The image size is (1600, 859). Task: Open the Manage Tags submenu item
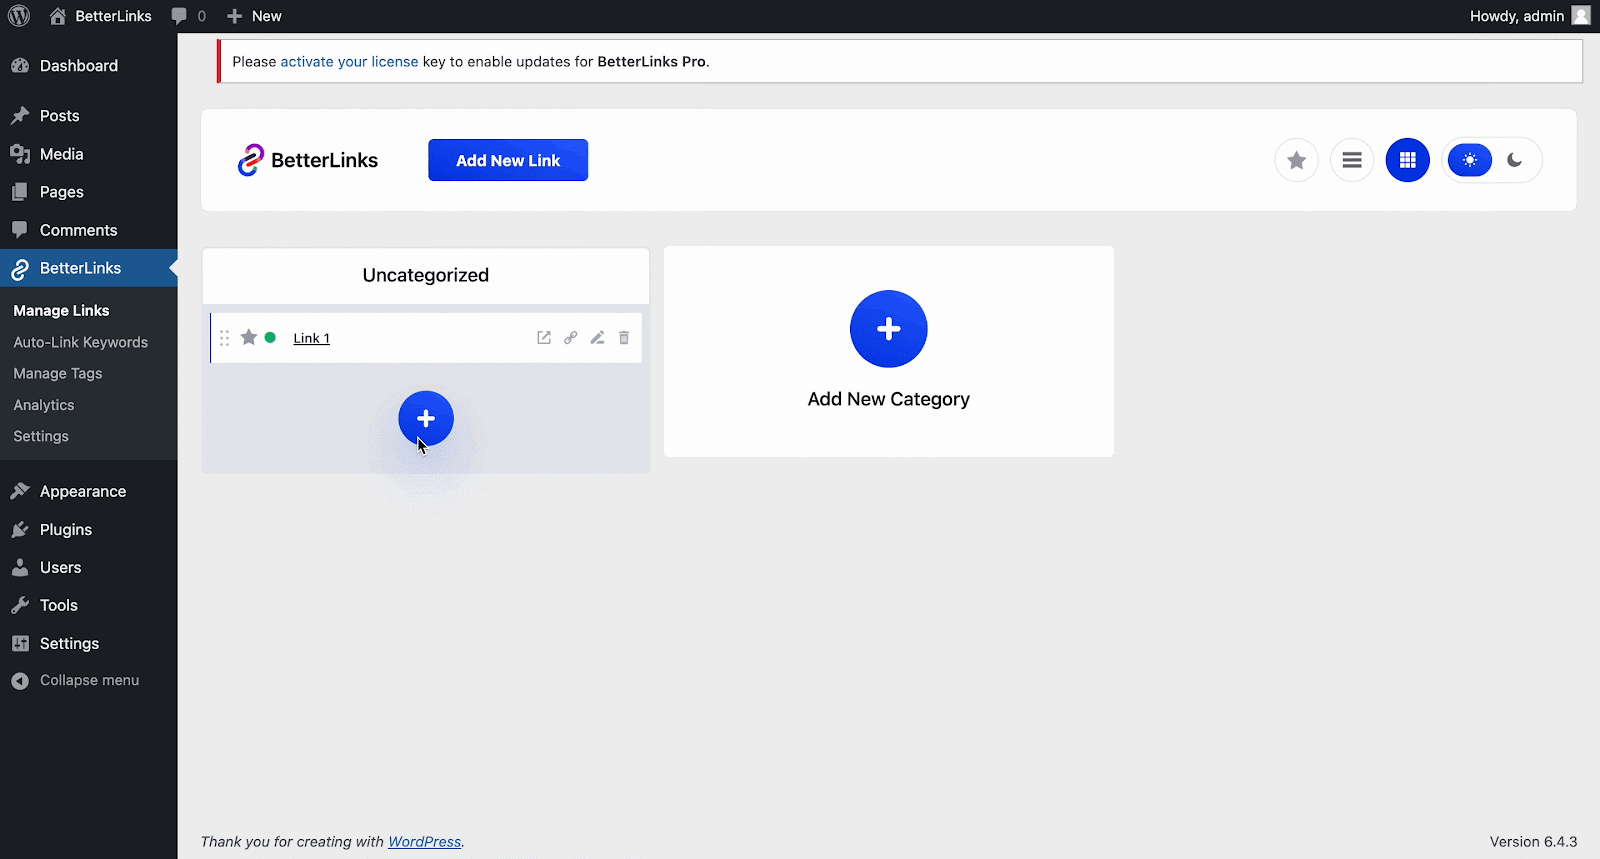click(58, 373)
